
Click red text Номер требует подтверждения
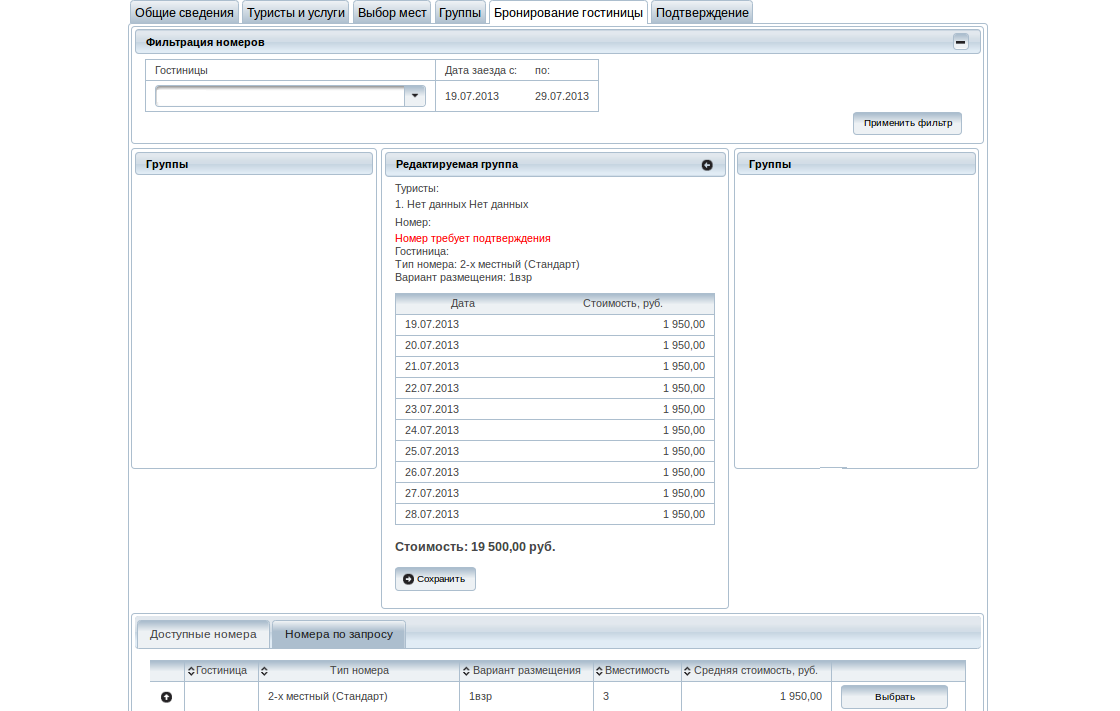473,239
